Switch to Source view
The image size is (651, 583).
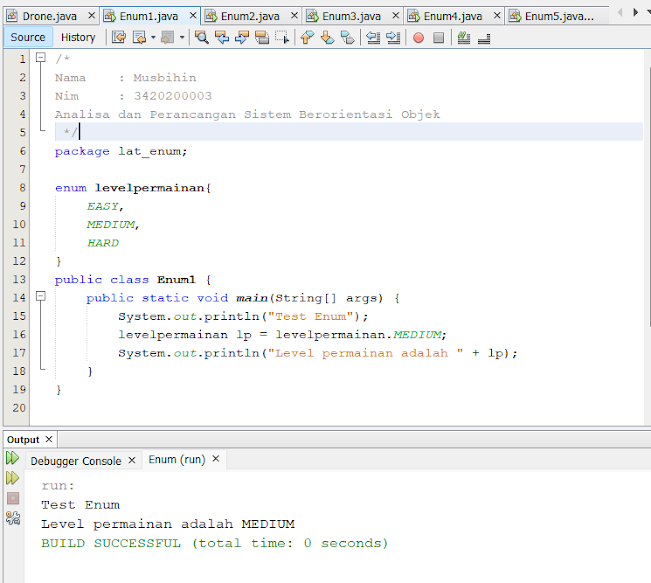click(28, 37)
